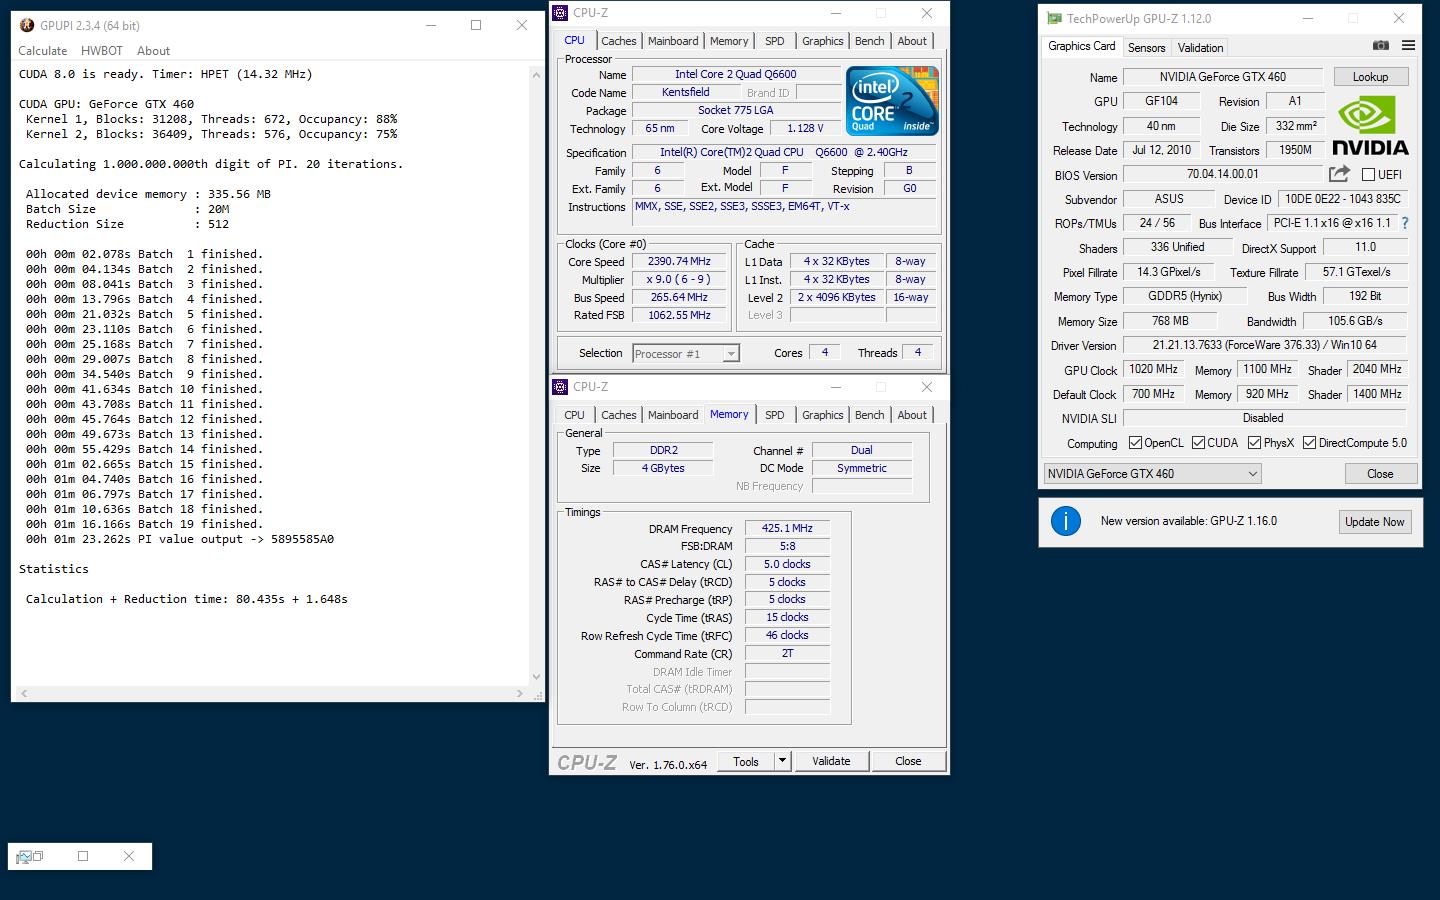Image resolution: width=1440 pixels, height=900 pixels.
Task: Click the Core Speed value 2390.74 MHz
Action: (679, 261)
